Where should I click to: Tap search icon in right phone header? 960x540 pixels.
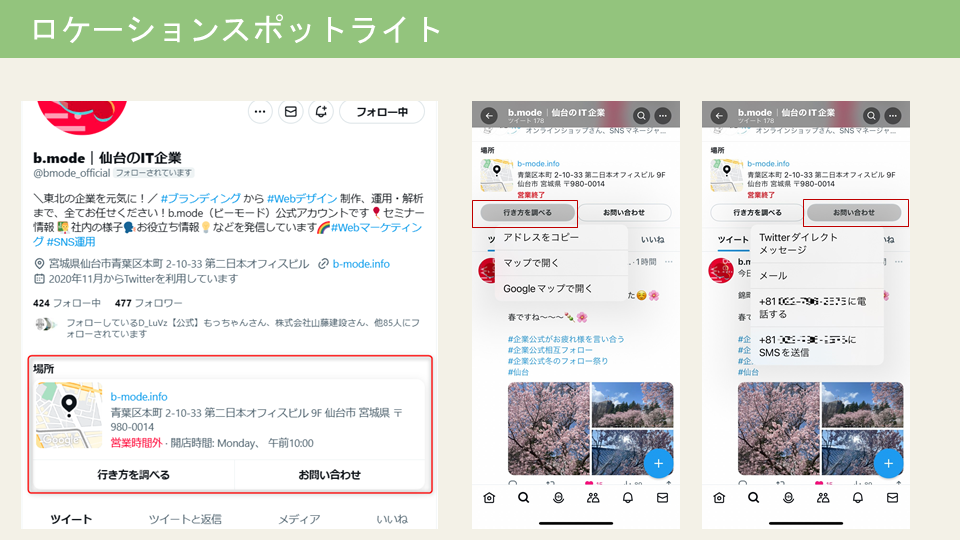(x=871, y=115)
